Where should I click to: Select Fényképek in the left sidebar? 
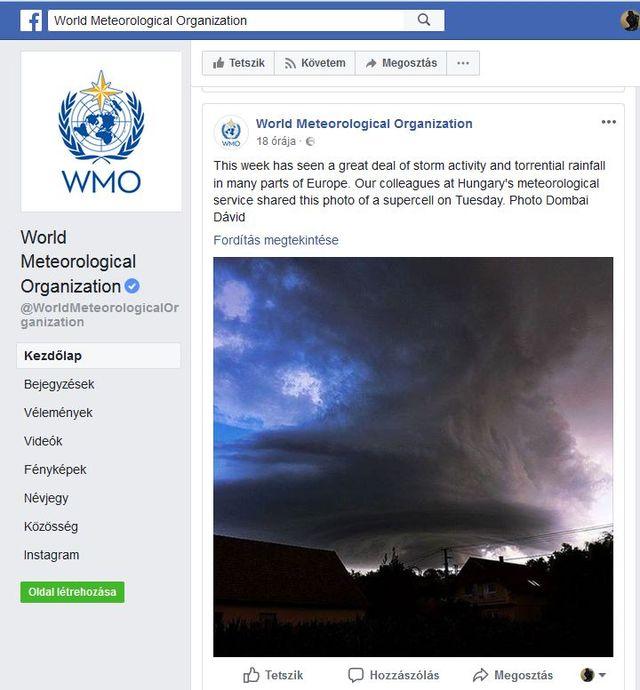[55, 470]
